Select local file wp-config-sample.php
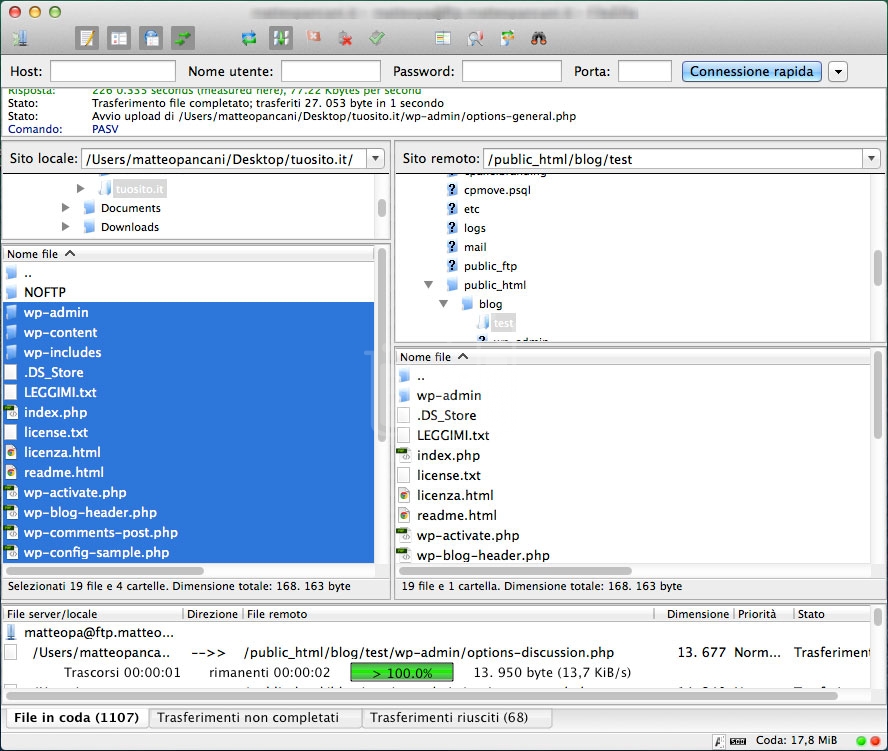 189,552
